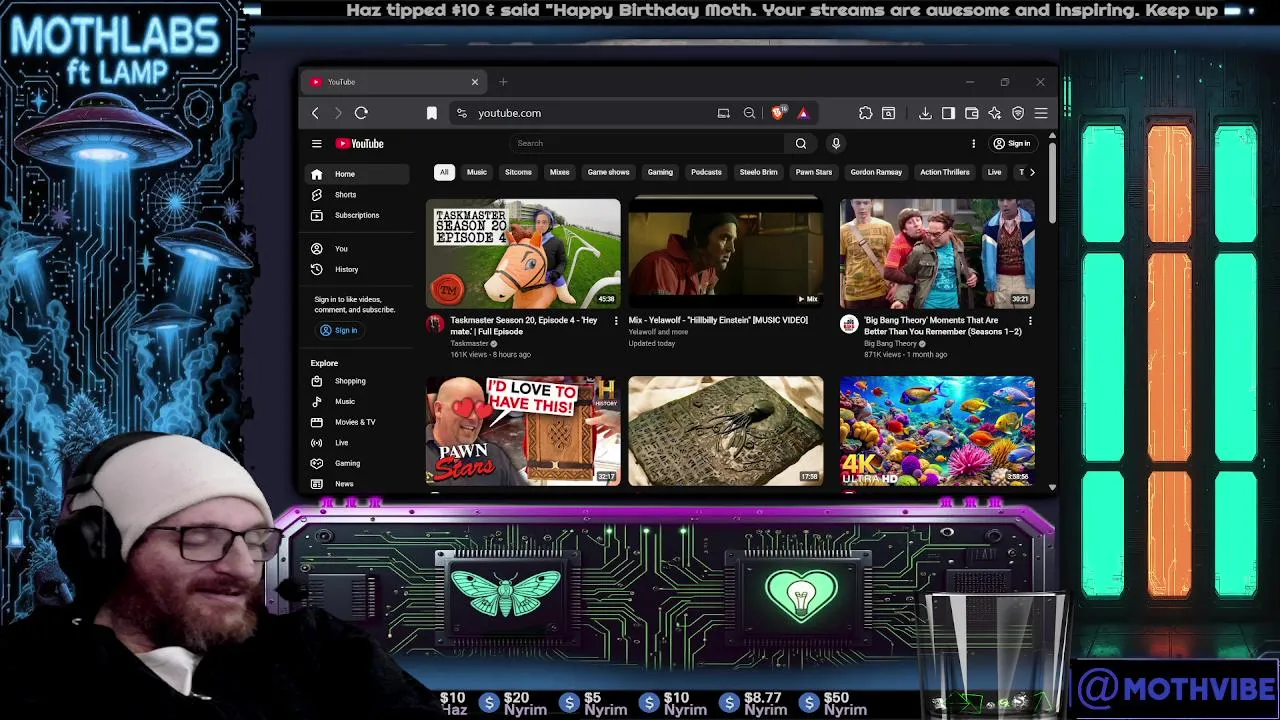Select the Podcasts filter chip
The width and height of the screenshot is (1280, 720).
(706, 172)
